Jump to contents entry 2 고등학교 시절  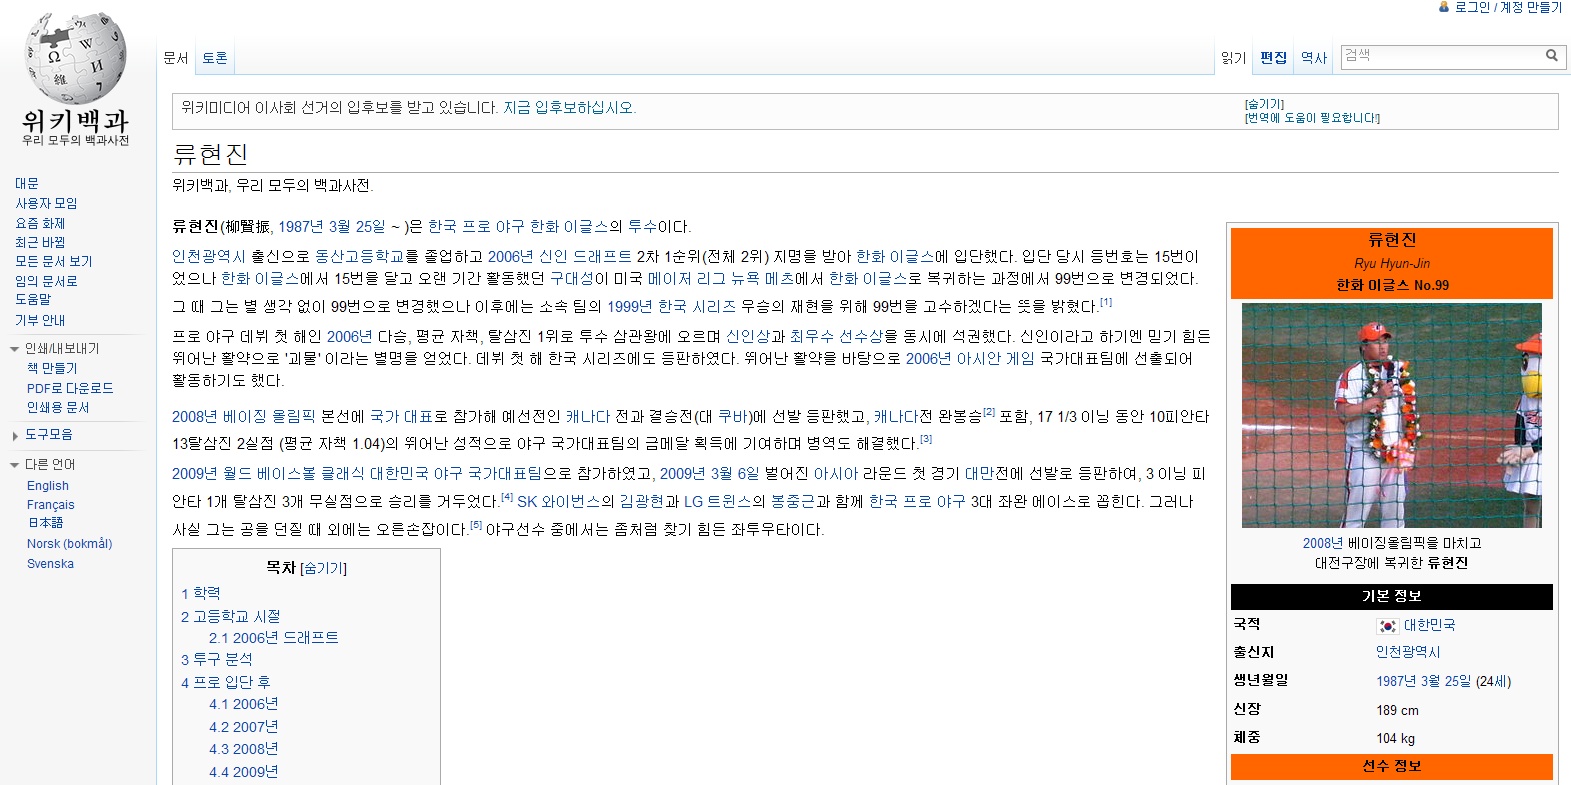coord(230,616)
